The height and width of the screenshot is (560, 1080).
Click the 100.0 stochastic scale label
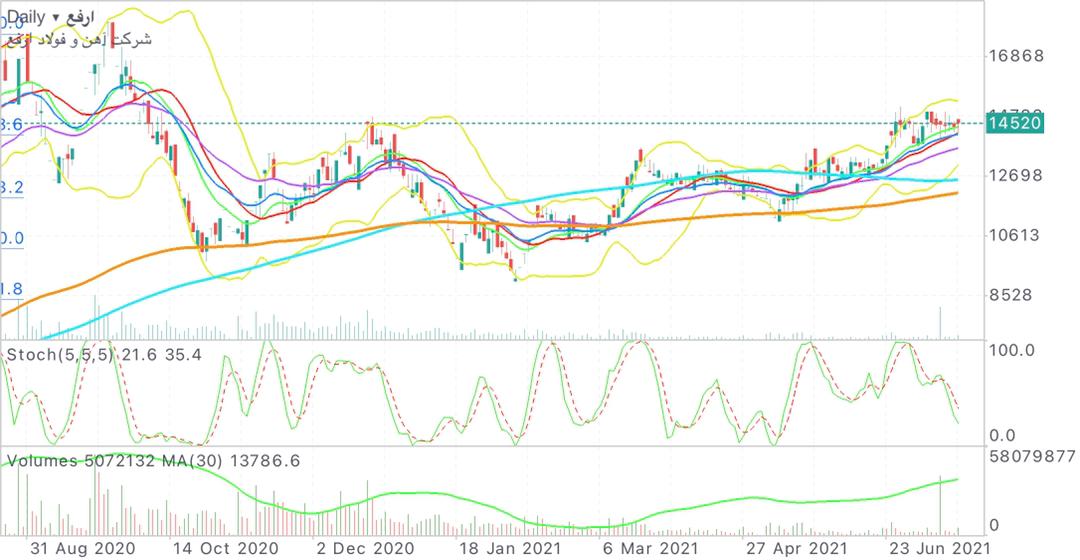coord(1010,350)
